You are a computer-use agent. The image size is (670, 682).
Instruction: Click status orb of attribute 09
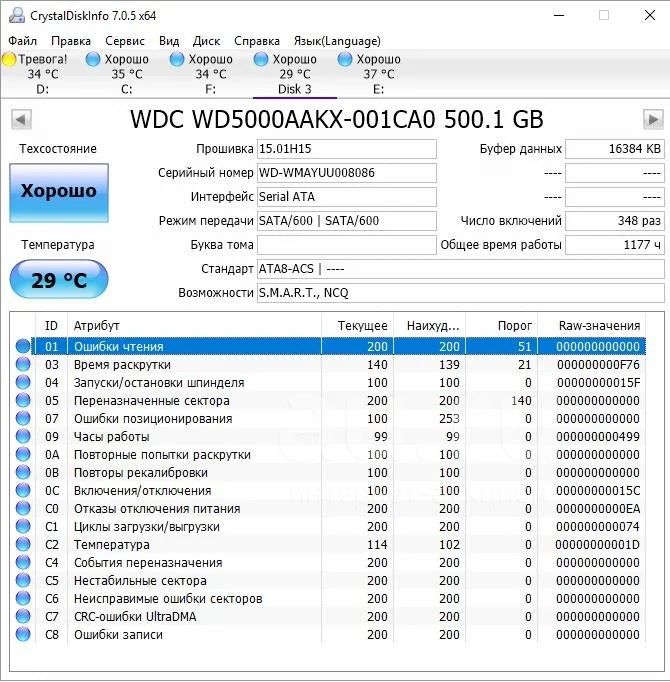23,436
